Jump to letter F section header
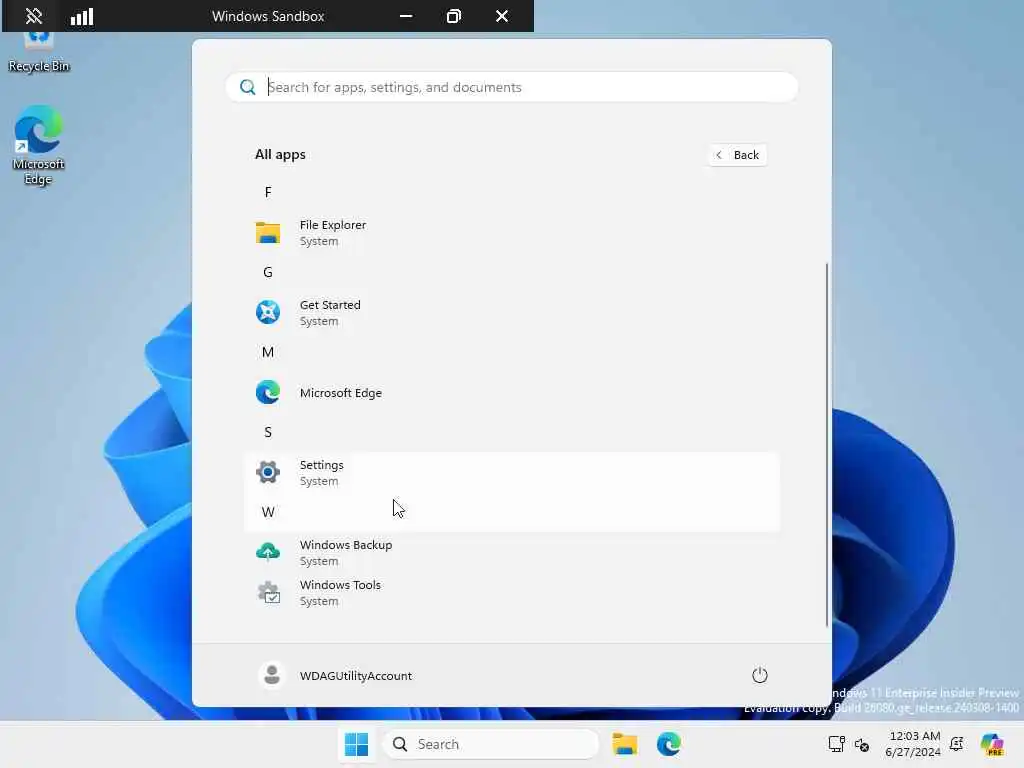The width and height of the screenshot is (1024, 768). [x=268, y=192]
